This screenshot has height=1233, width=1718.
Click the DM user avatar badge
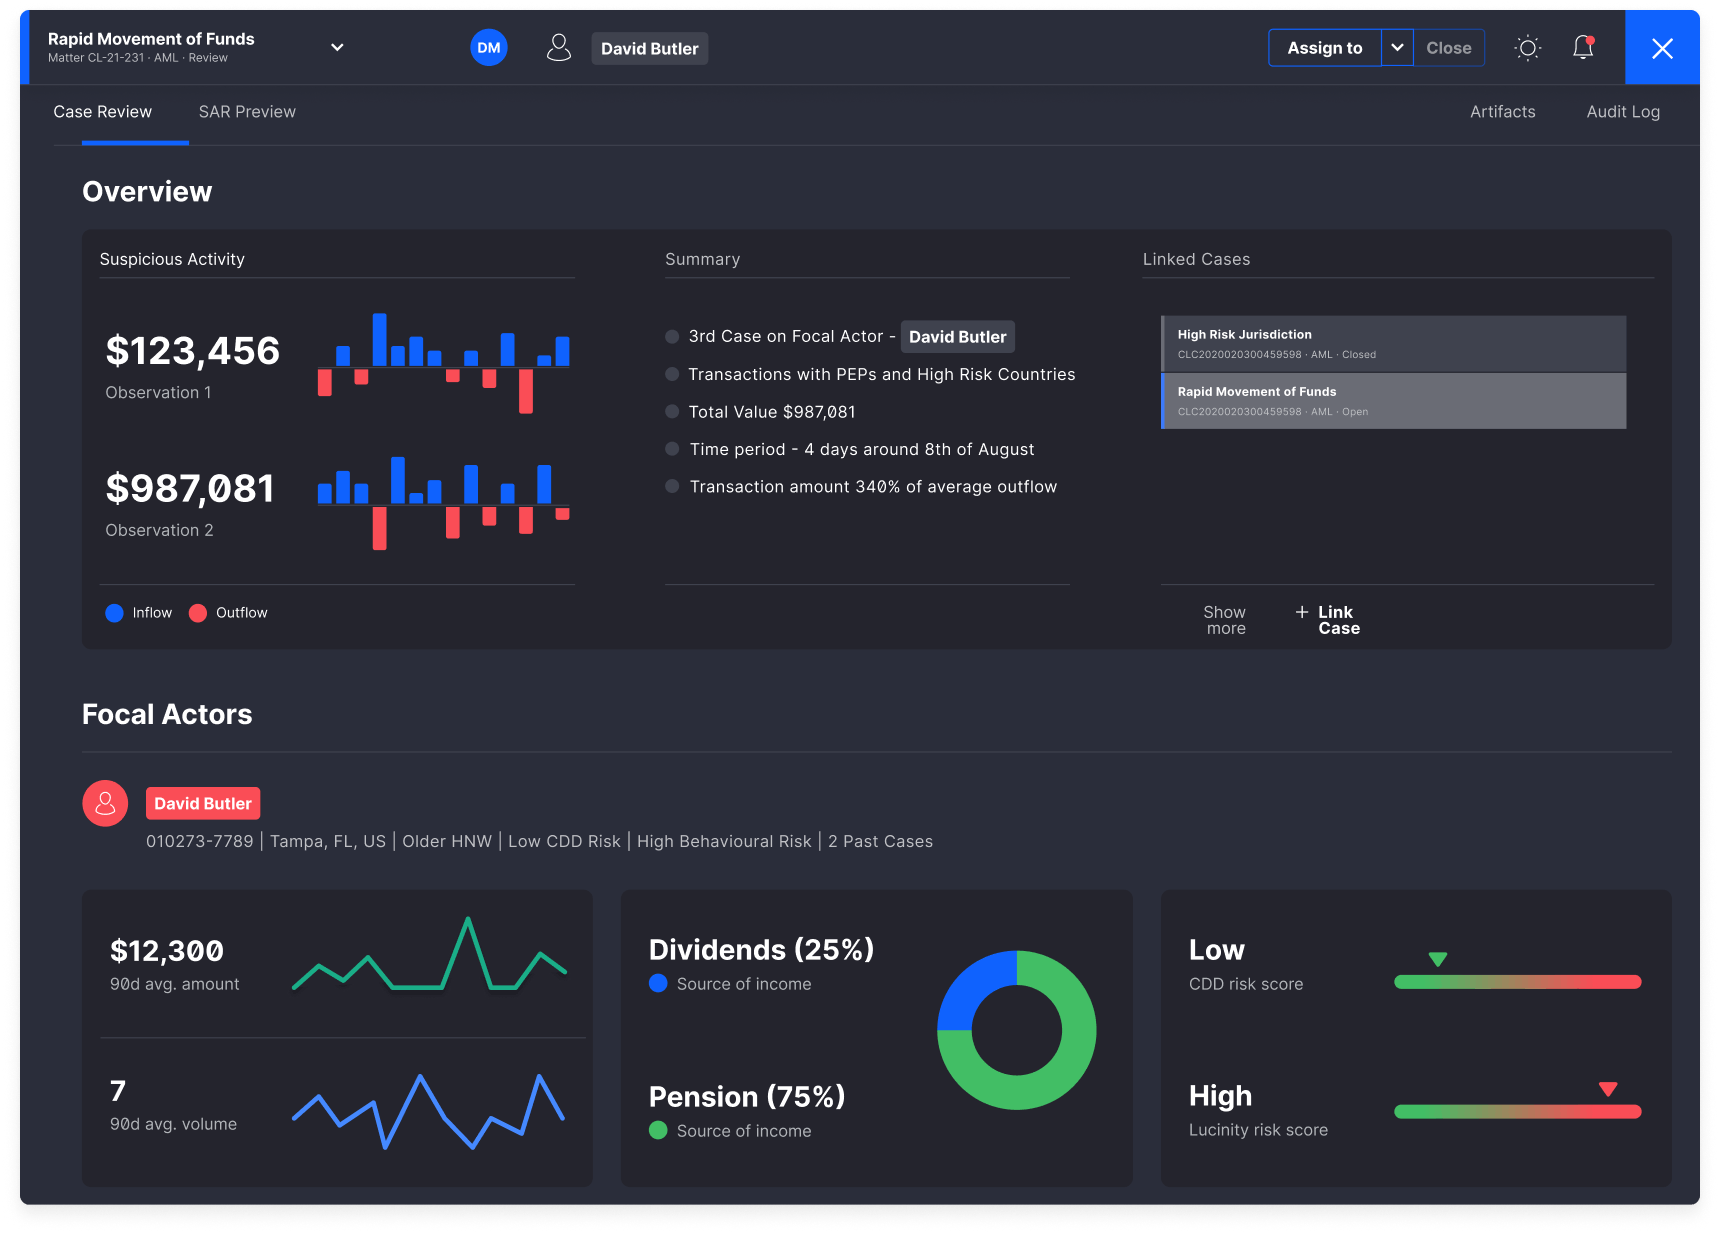pyautogui.click(x=488, y=48)
